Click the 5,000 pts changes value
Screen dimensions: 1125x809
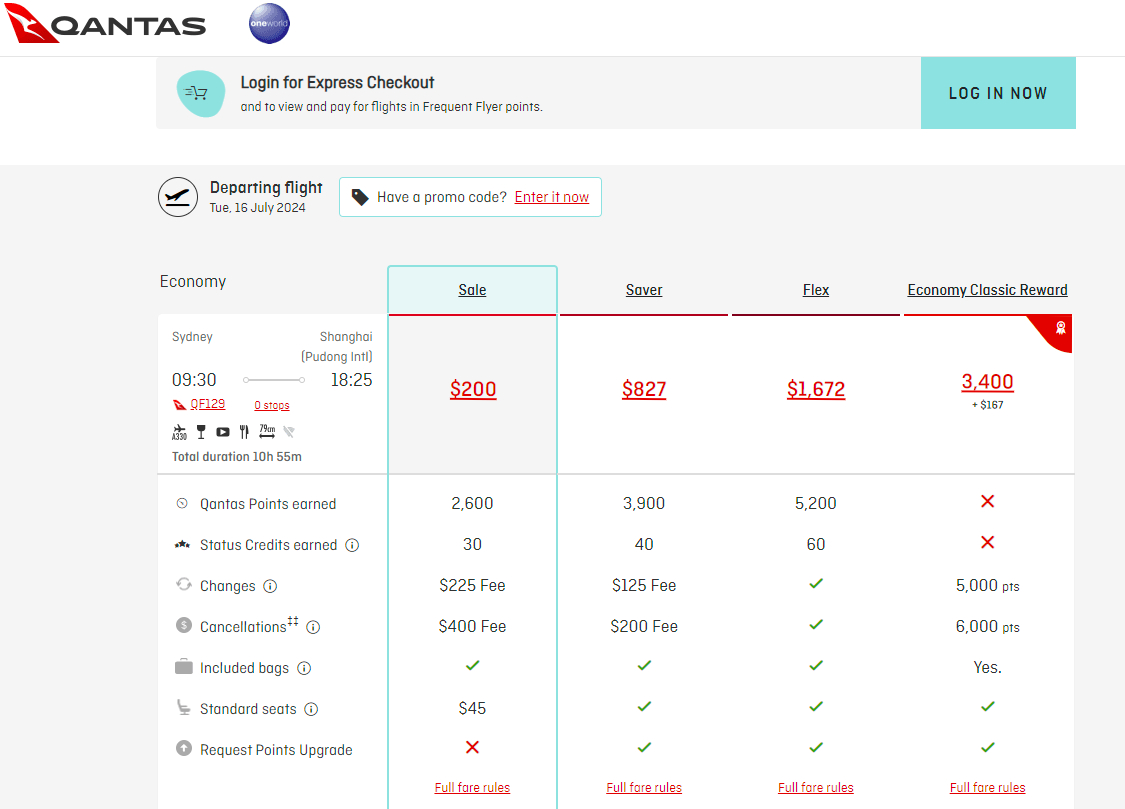click(987, 585)
